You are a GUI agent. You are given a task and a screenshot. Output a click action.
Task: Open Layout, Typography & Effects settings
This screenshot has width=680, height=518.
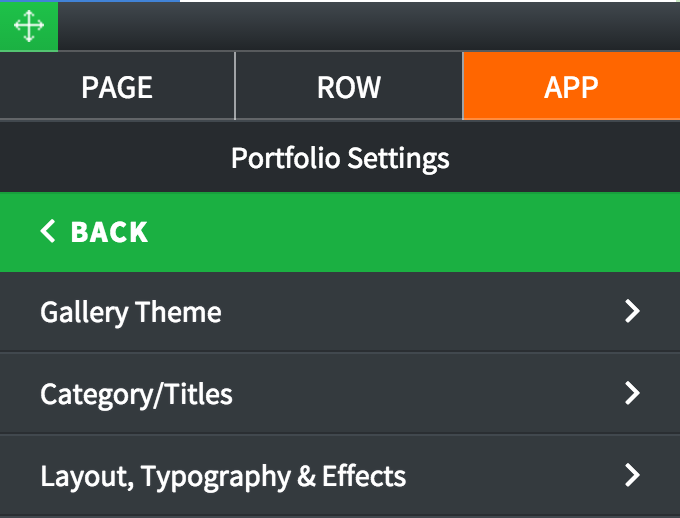tap(340, 475)
